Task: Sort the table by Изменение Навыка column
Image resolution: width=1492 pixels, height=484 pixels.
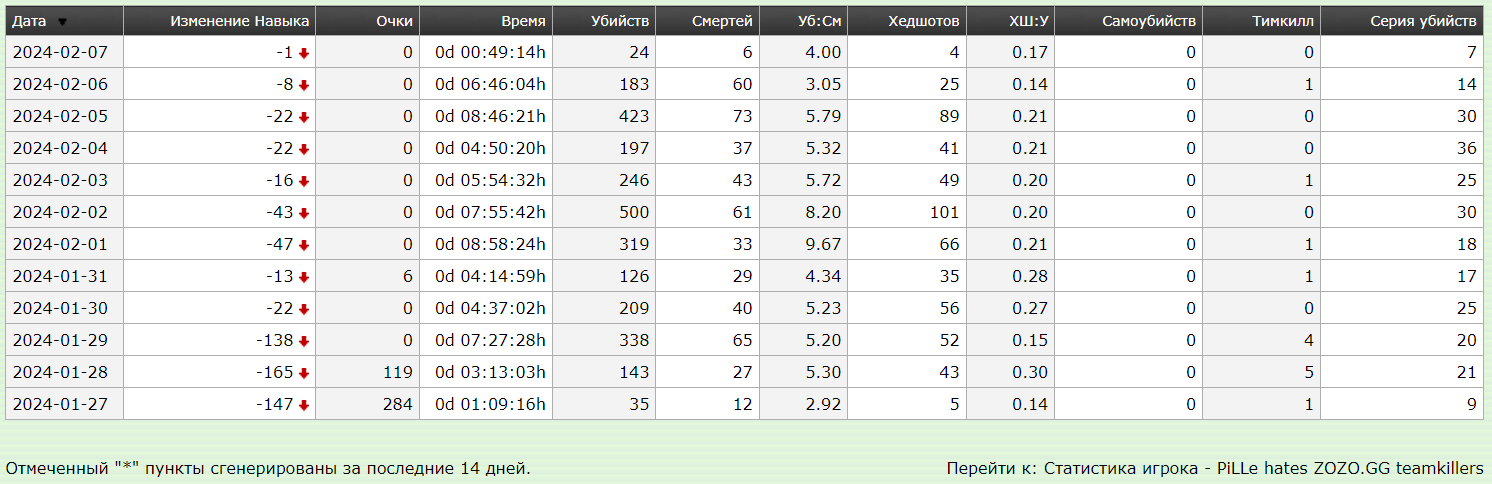Action: tap(240, 21)
